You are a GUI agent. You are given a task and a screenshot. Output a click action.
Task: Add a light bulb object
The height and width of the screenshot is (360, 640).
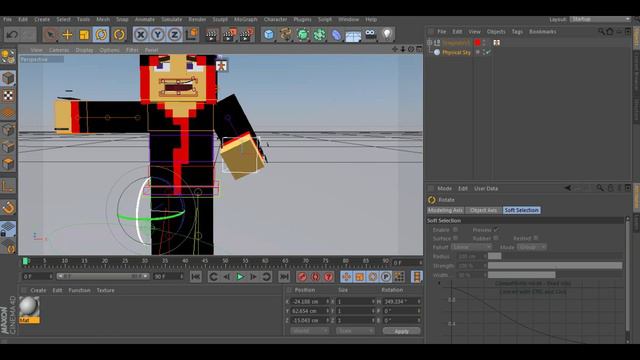pos(387,35)
